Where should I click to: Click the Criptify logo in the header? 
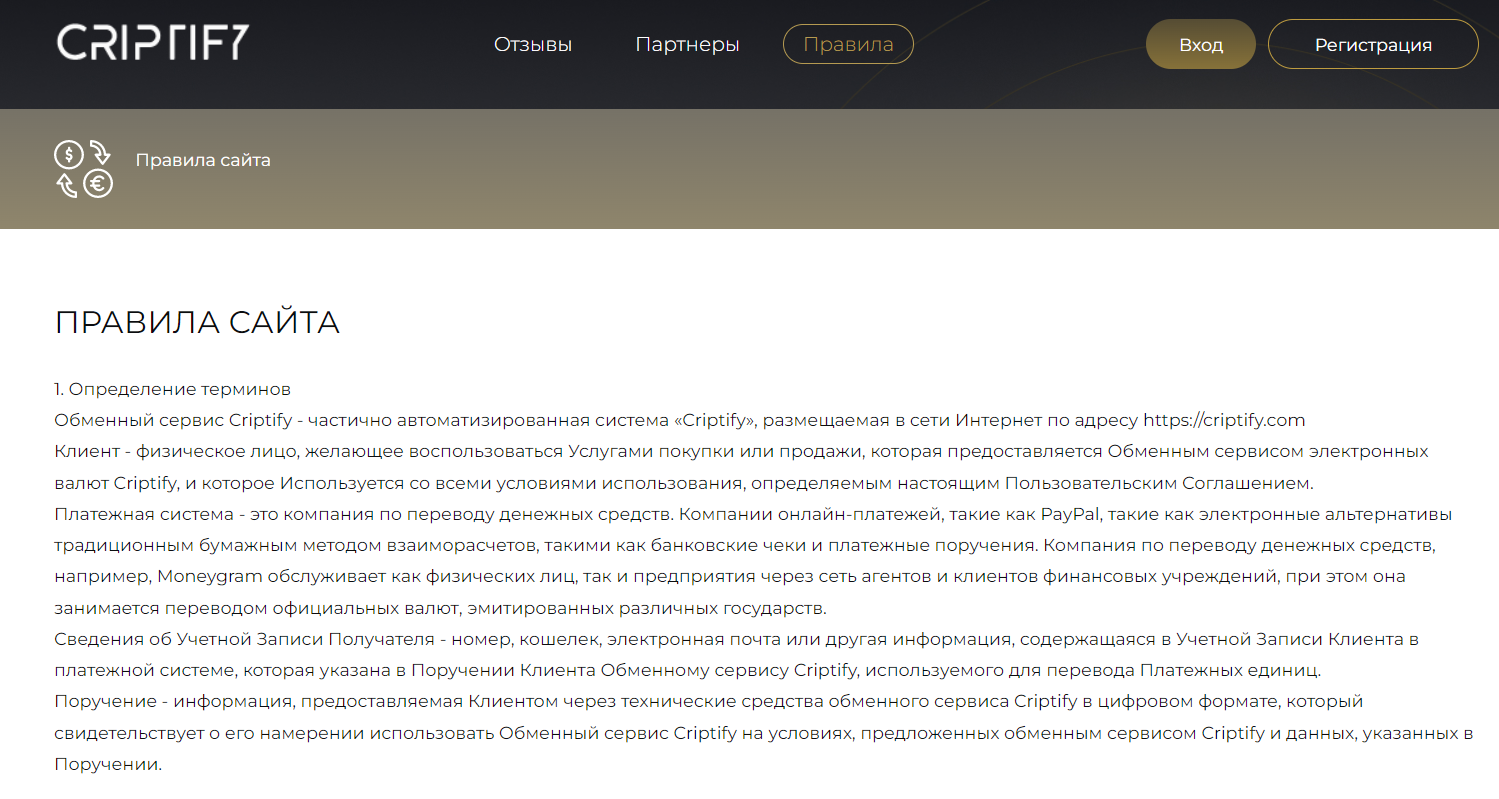(x=152, y=44)
